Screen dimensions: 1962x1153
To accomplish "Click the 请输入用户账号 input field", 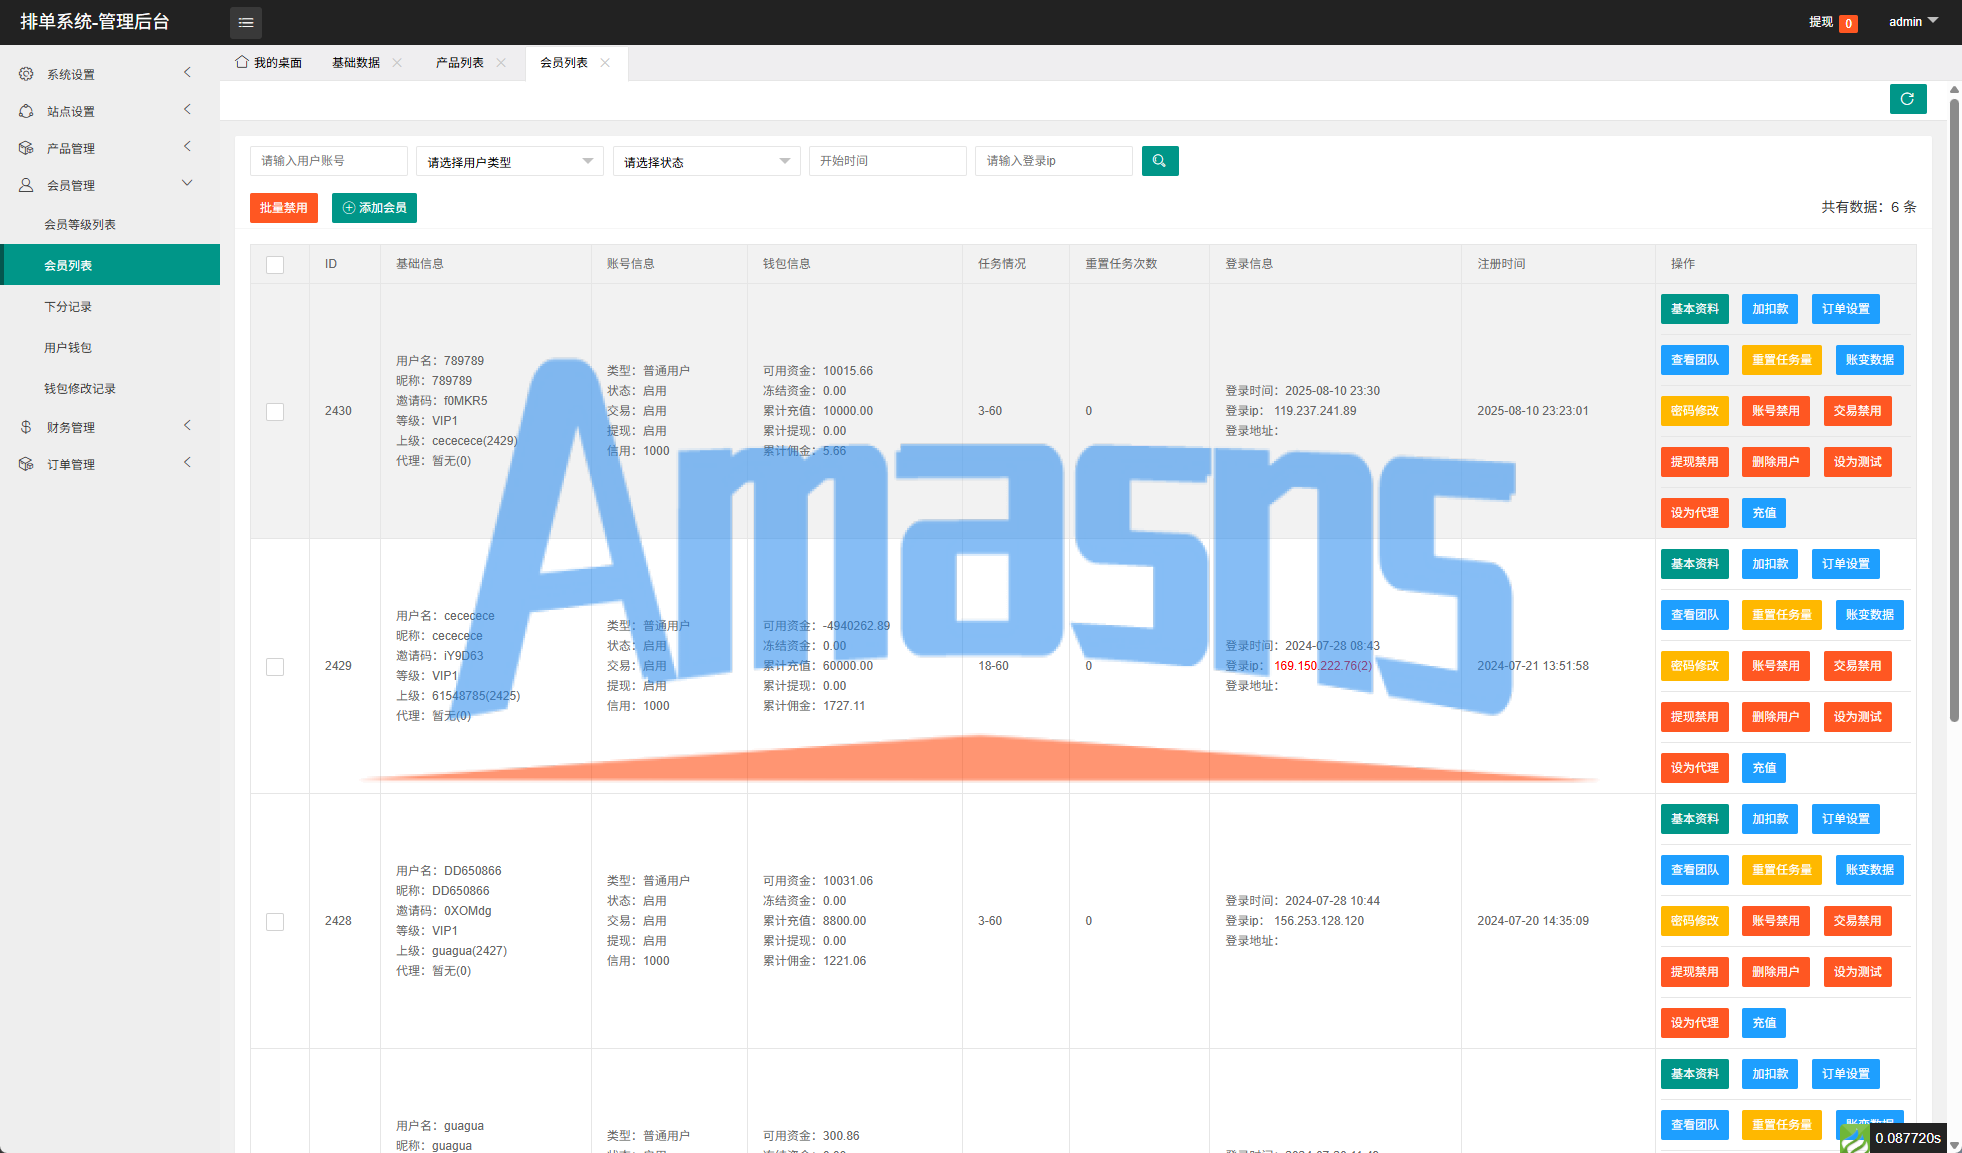I will tap(328, 161).
